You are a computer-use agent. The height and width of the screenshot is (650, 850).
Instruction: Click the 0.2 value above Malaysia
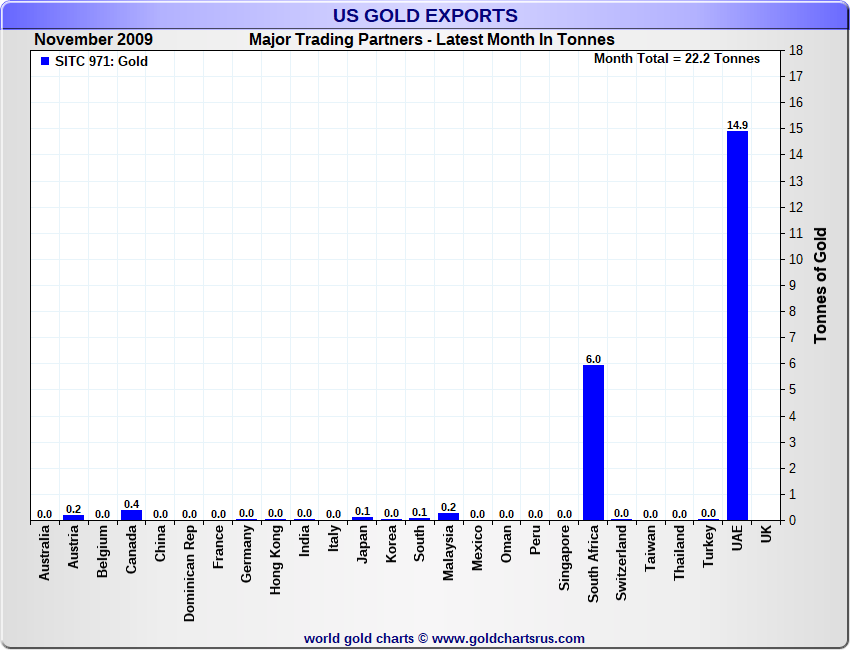pyautogui.click(x=448, y=507)
